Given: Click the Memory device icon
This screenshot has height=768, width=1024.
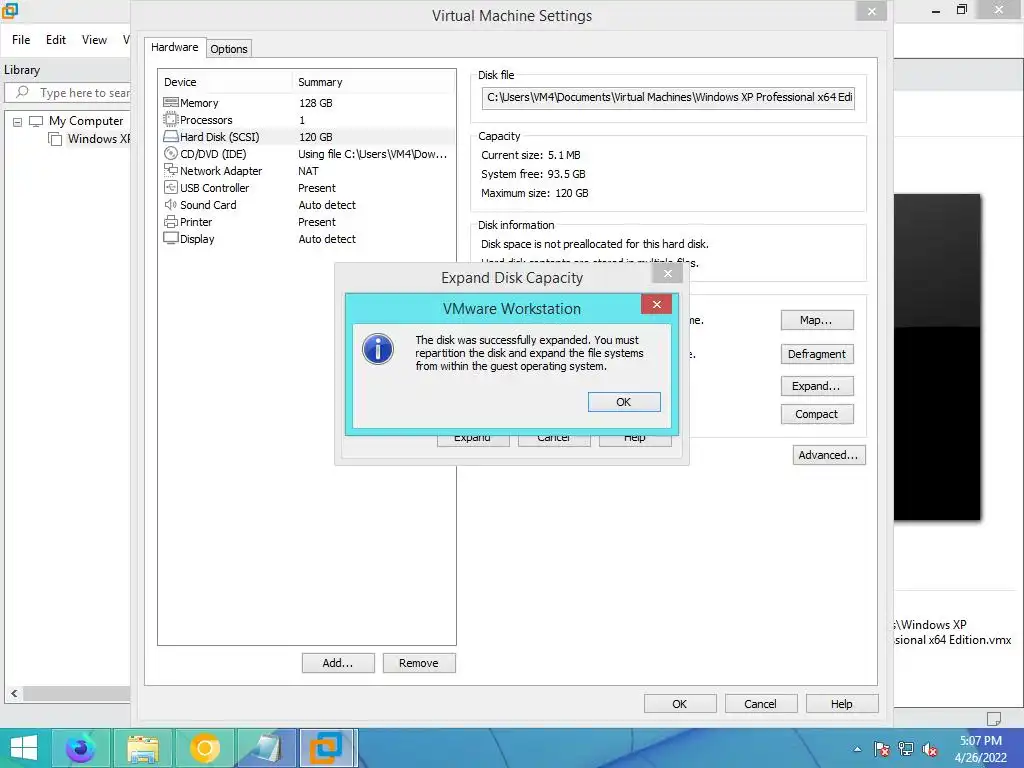Looking at the screenshot, I should point(170,103).
